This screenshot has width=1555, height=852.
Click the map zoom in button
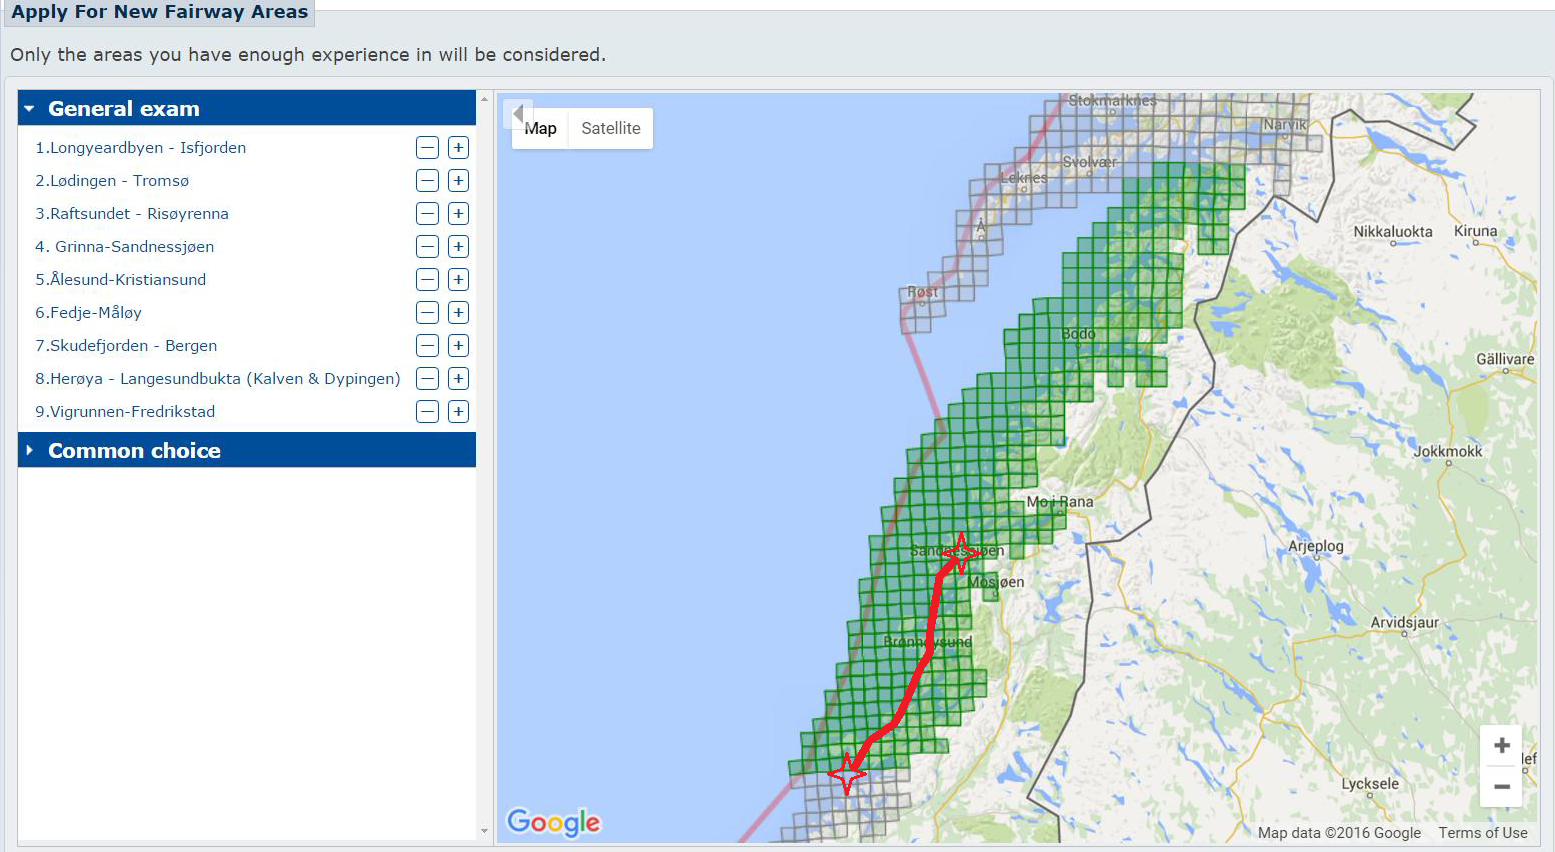(x=1501, y=746)
